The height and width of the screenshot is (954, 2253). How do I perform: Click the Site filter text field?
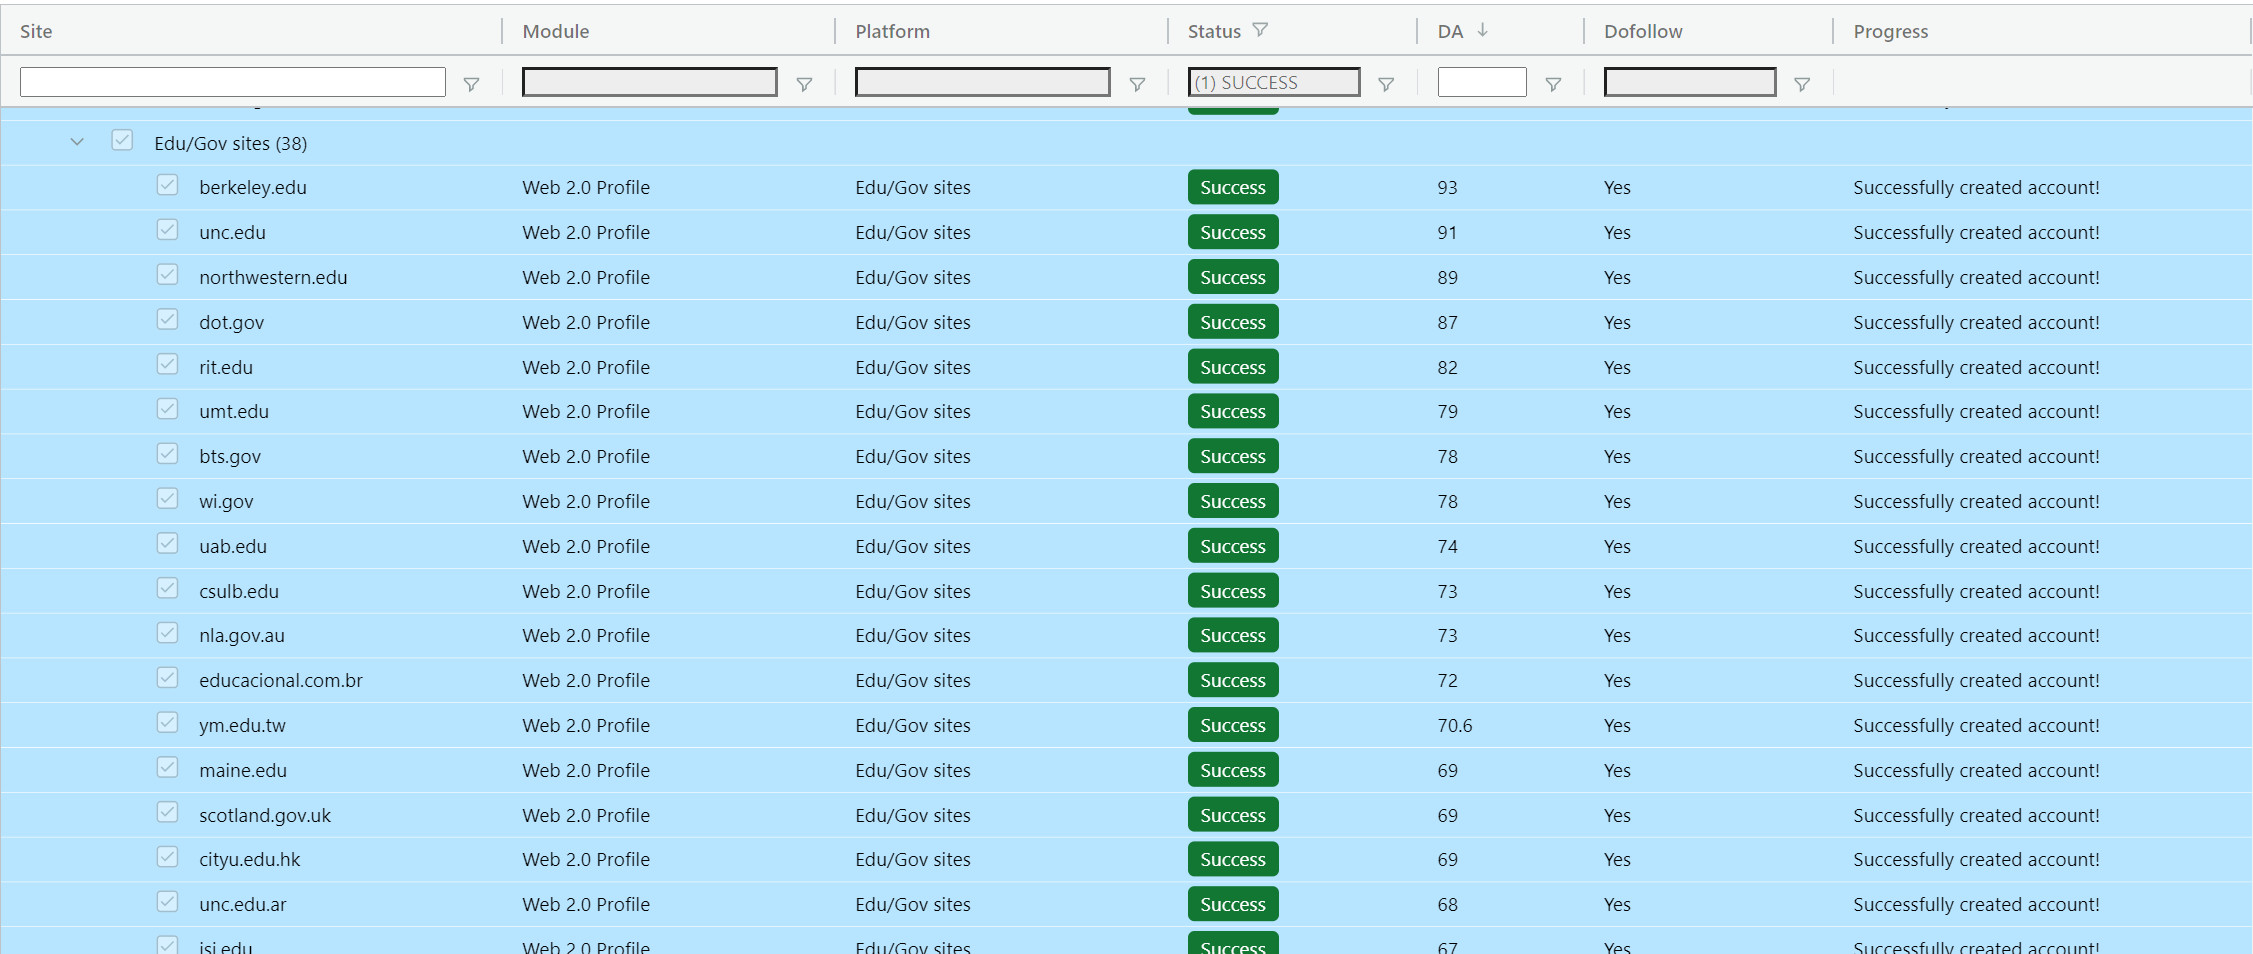coord(232,82)
